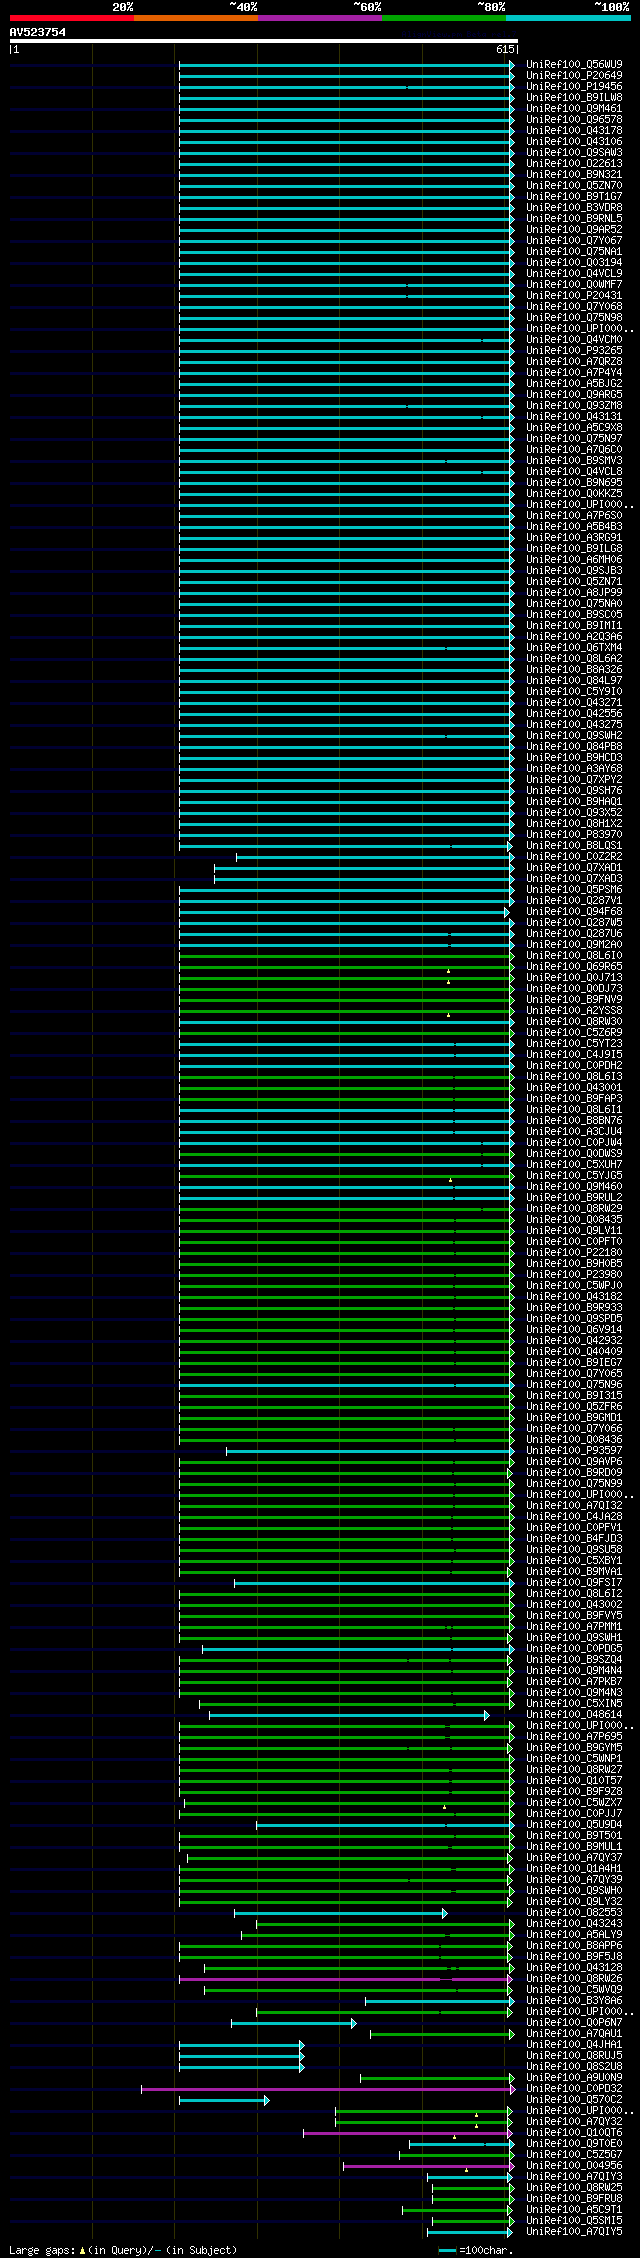Viewport: 640px width, 2258px height.
Task: Open hit UniRef100_P19456
Action: point(574,86)
